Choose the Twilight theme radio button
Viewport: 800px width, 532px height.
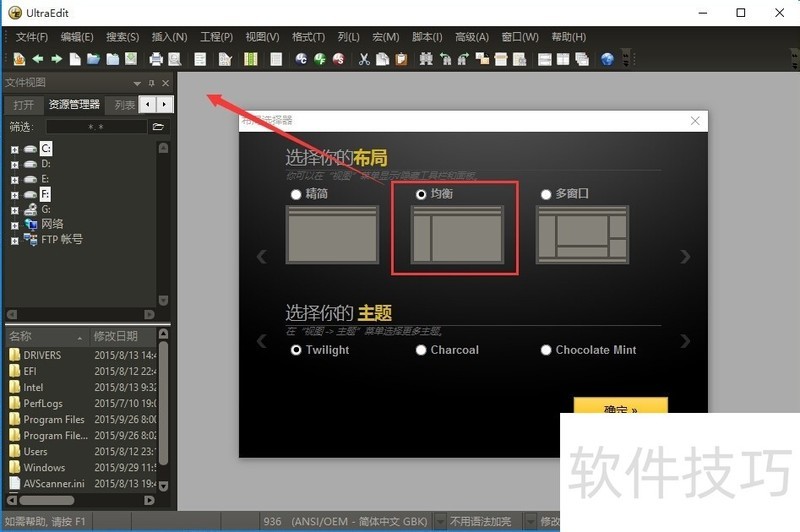pyautogui.click(x=296, y=350)
